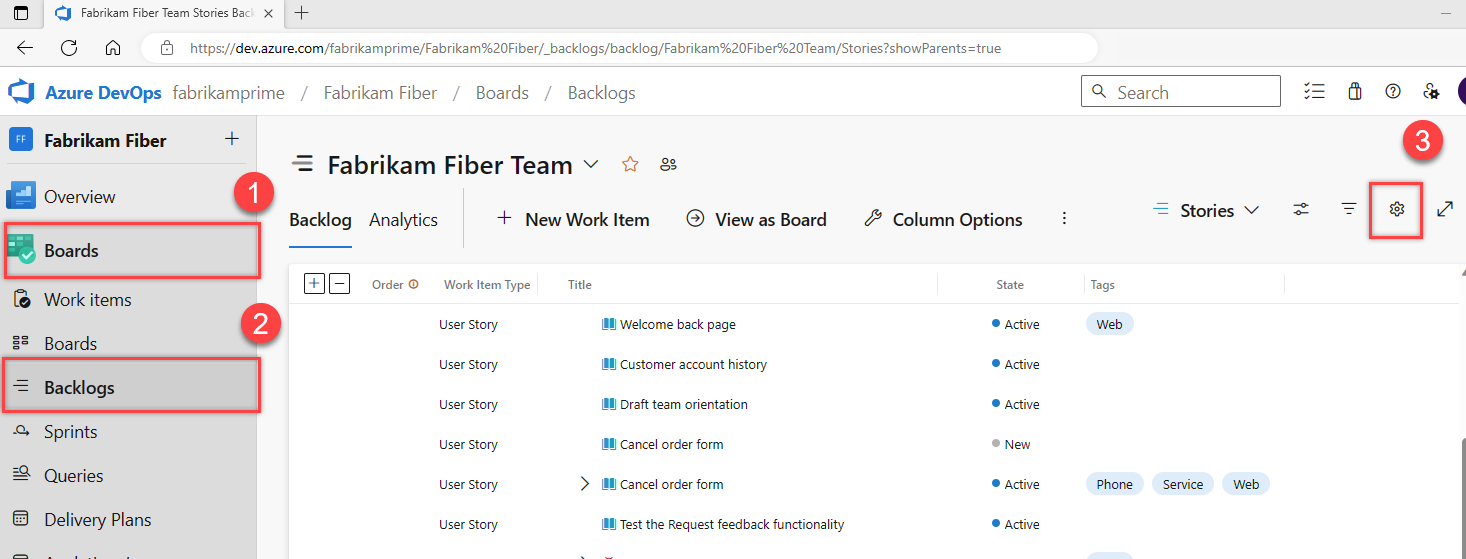Open the filter icon in backlog toolbar
This screenshot has width=1466, height=559.
[1349, 209]
